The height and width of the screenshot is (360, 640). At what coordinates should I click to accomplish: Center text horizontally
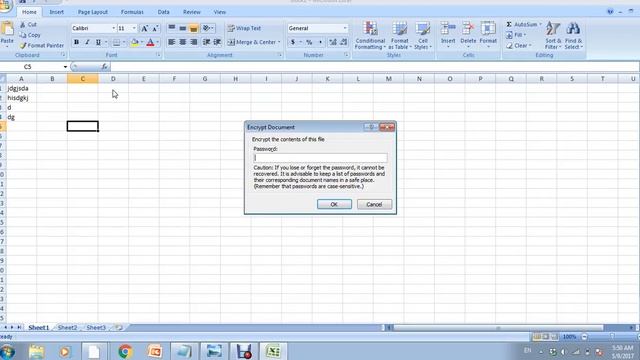(182, 42)
